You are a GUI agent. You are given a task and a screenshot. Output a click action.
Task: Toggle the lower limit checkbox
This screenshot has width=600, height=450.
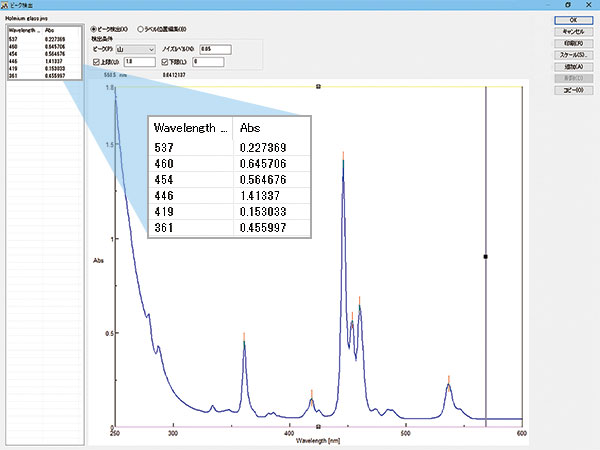[165, 62]
